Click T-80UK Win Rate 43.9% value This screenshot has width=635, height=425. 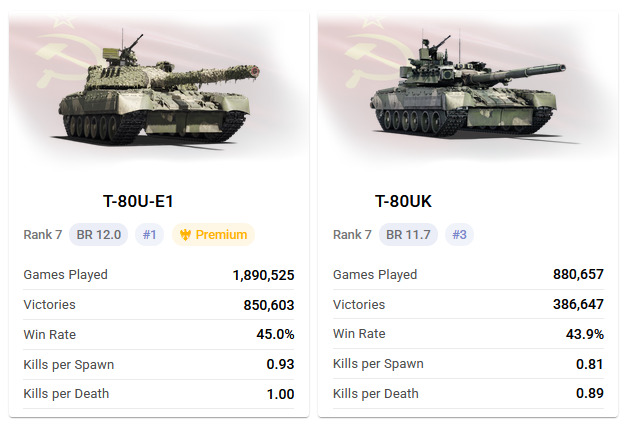coord(585,334)
